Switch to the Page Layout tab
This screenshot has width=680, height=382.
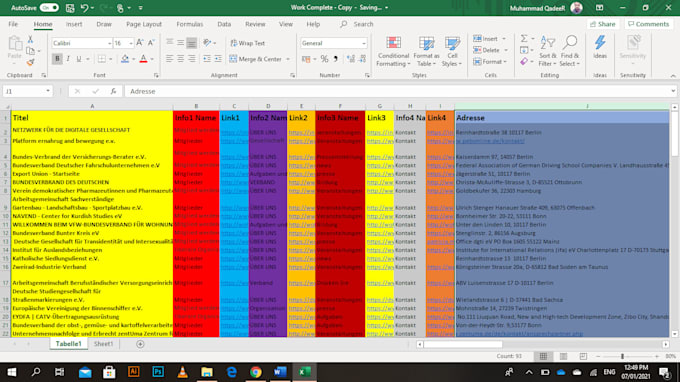(144, 24)
